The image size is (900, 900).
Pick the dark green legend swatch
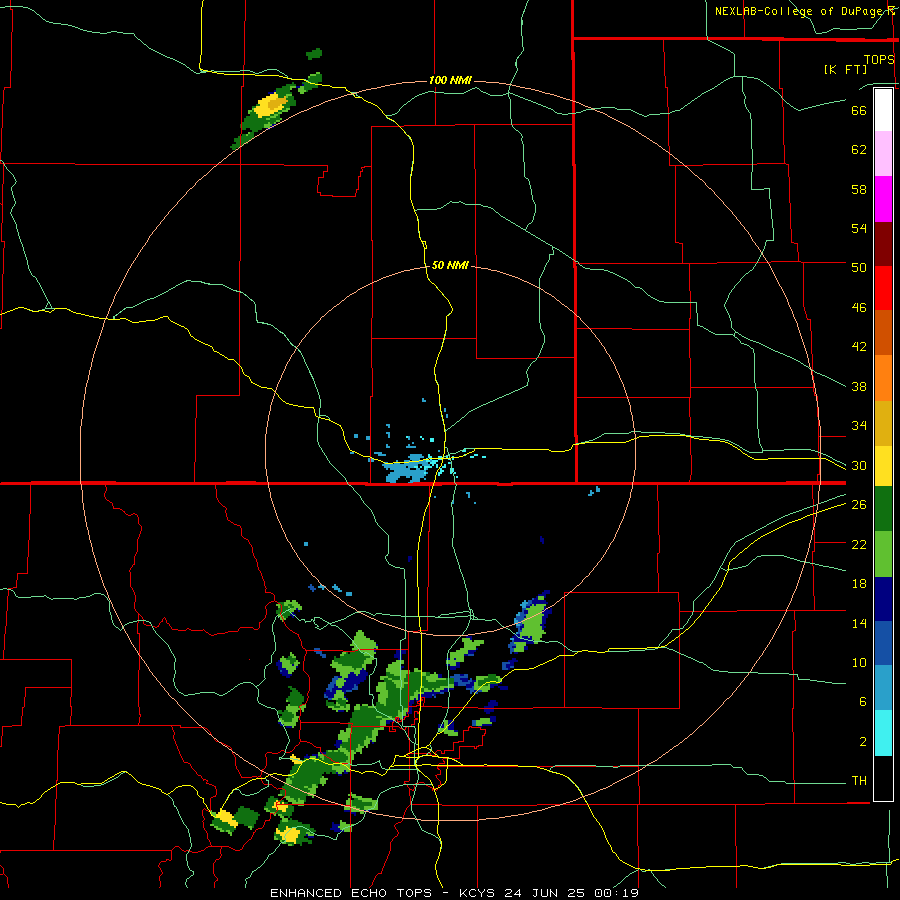point(883,509)
